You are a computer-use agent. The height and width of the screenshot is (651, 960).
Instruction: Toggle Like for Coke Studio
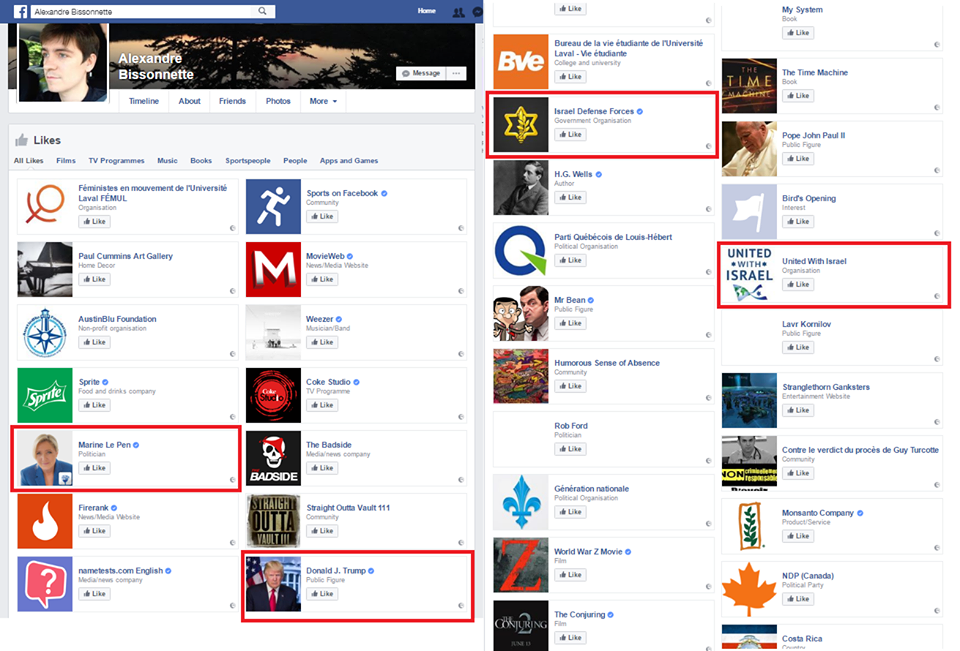[322, 405]
